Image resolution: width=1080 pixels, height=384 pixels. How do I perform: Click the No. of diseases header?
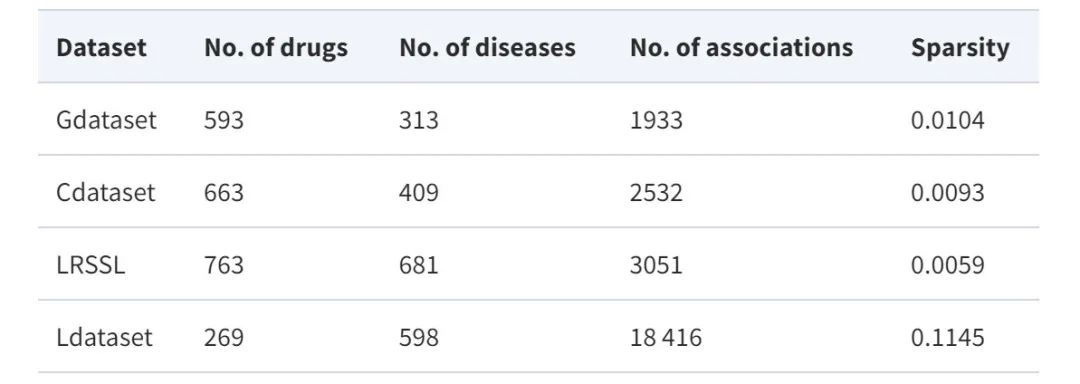[x=487, y=47]
